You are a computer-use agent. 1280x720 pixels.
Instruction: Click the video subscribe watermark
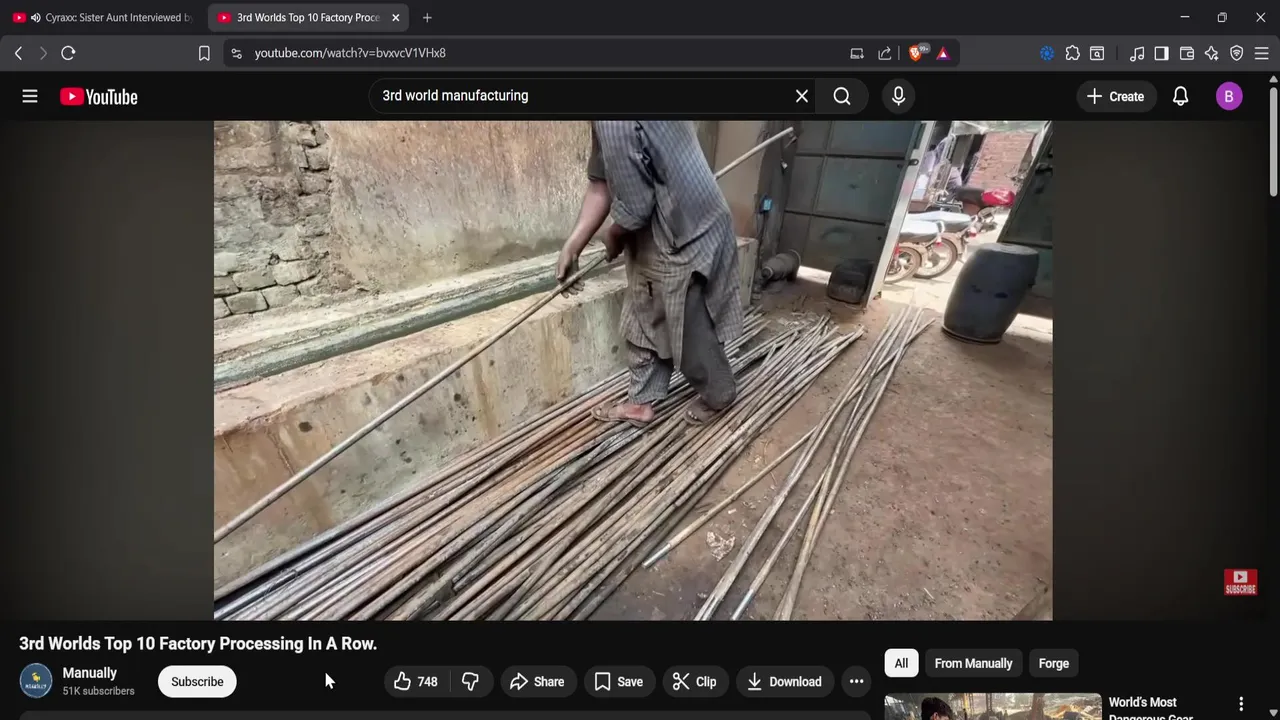point(1240,582)
